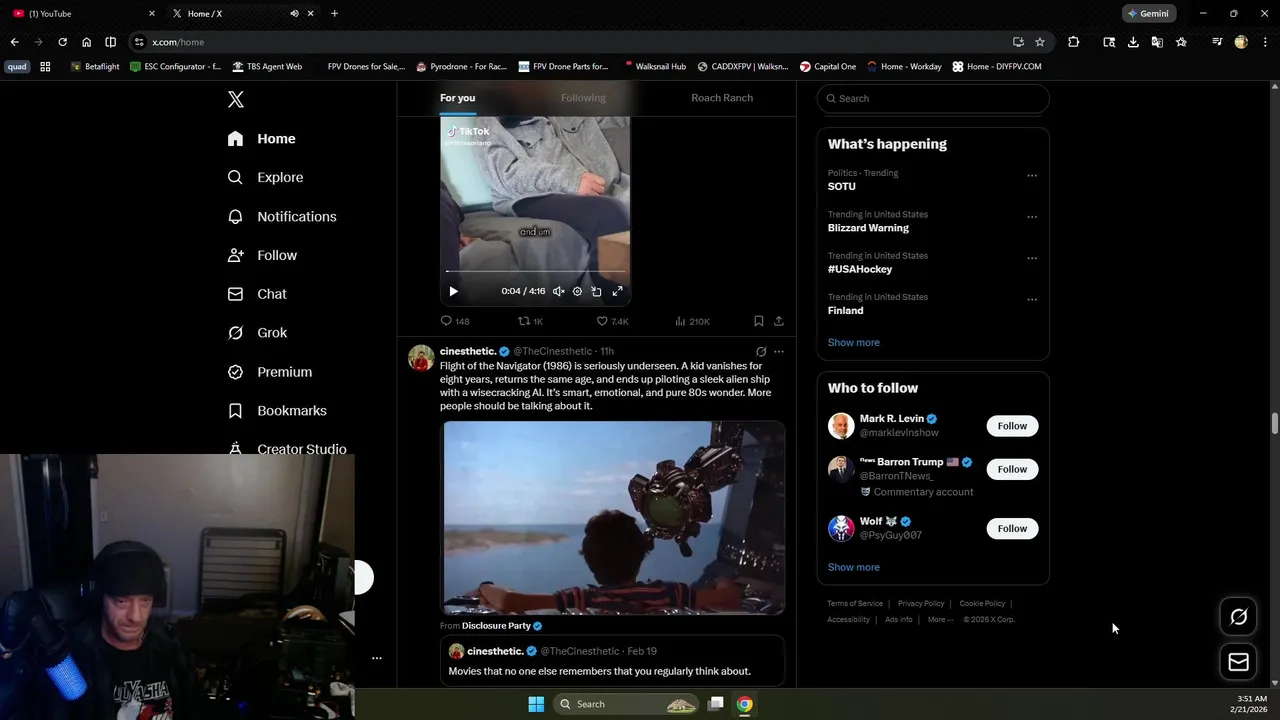
Task: Open the Gemini button in Chrome
Action: [1147, 13]
